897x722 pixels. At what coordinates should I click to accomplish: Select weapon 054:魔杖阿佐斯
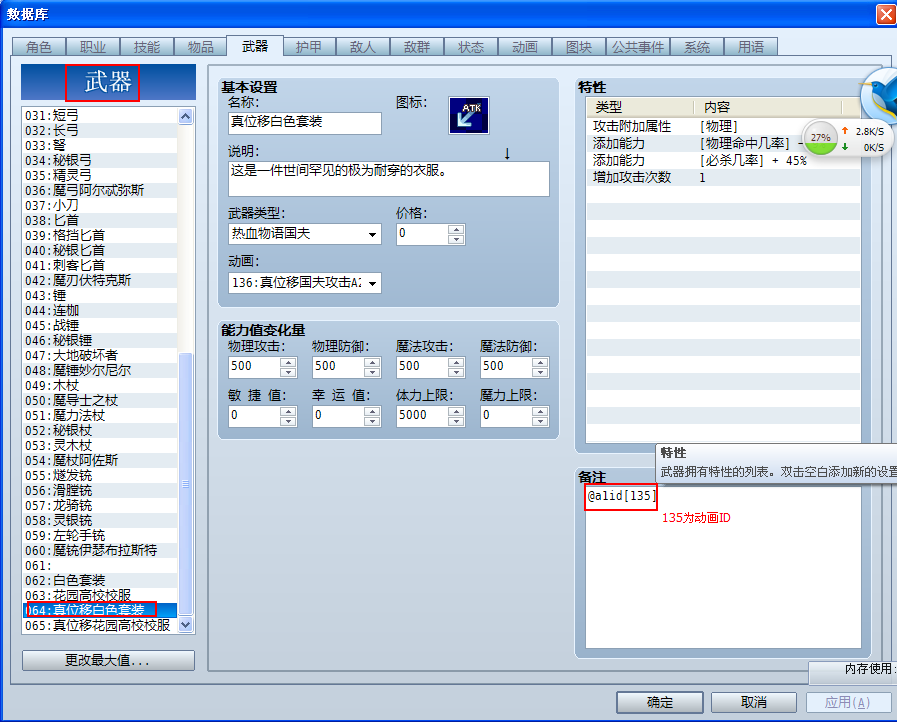click(100, 461)
